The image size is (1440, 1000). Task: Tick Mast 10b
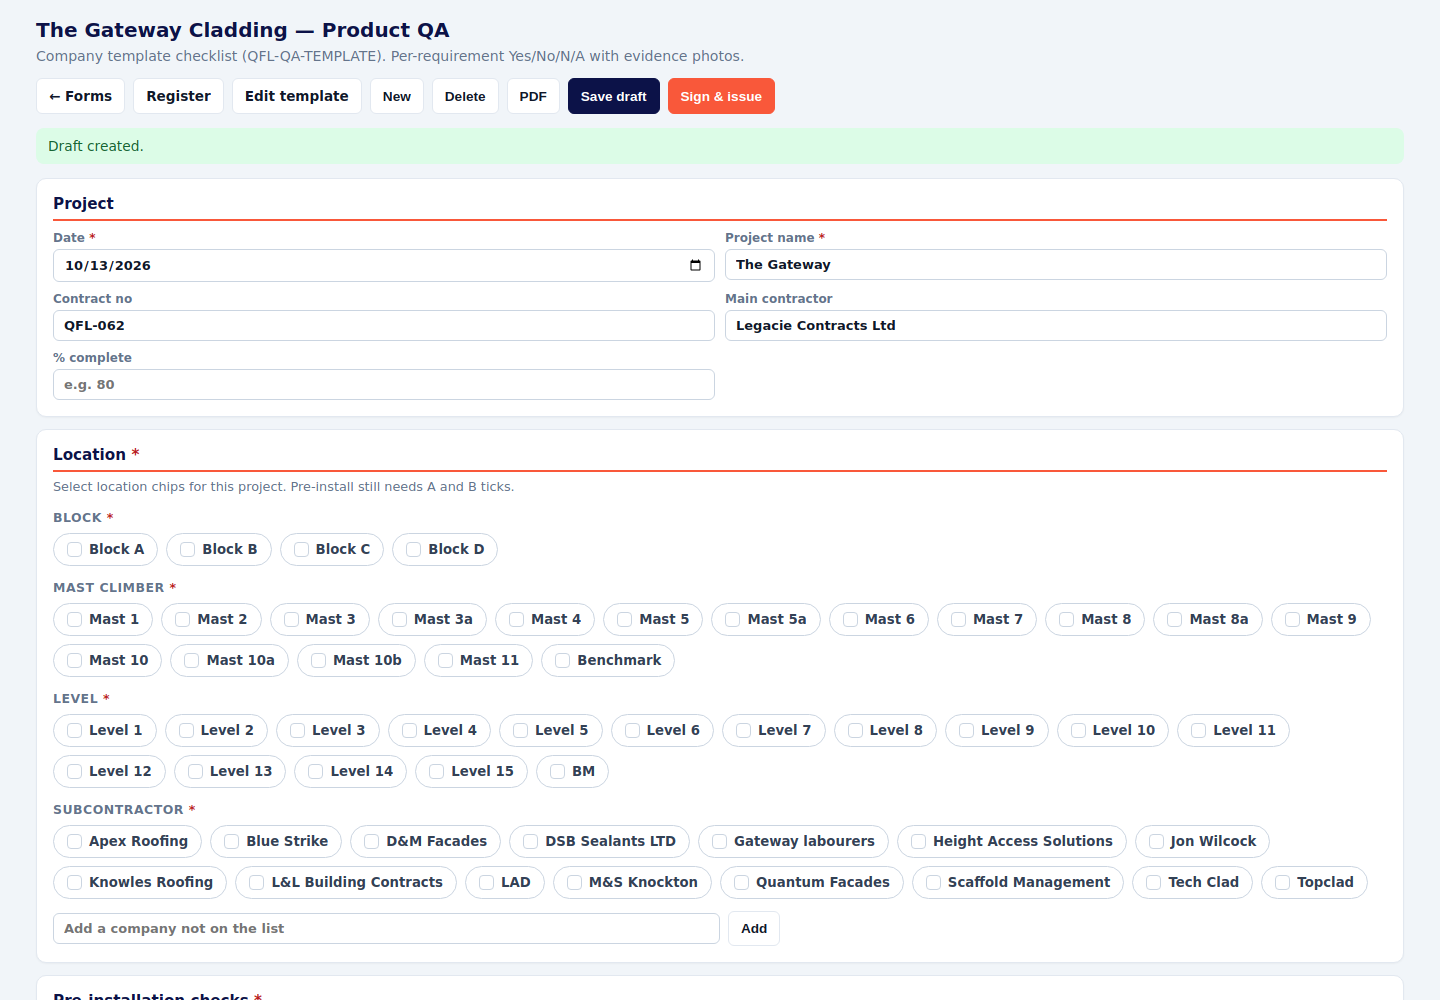(x=356, y=660)
